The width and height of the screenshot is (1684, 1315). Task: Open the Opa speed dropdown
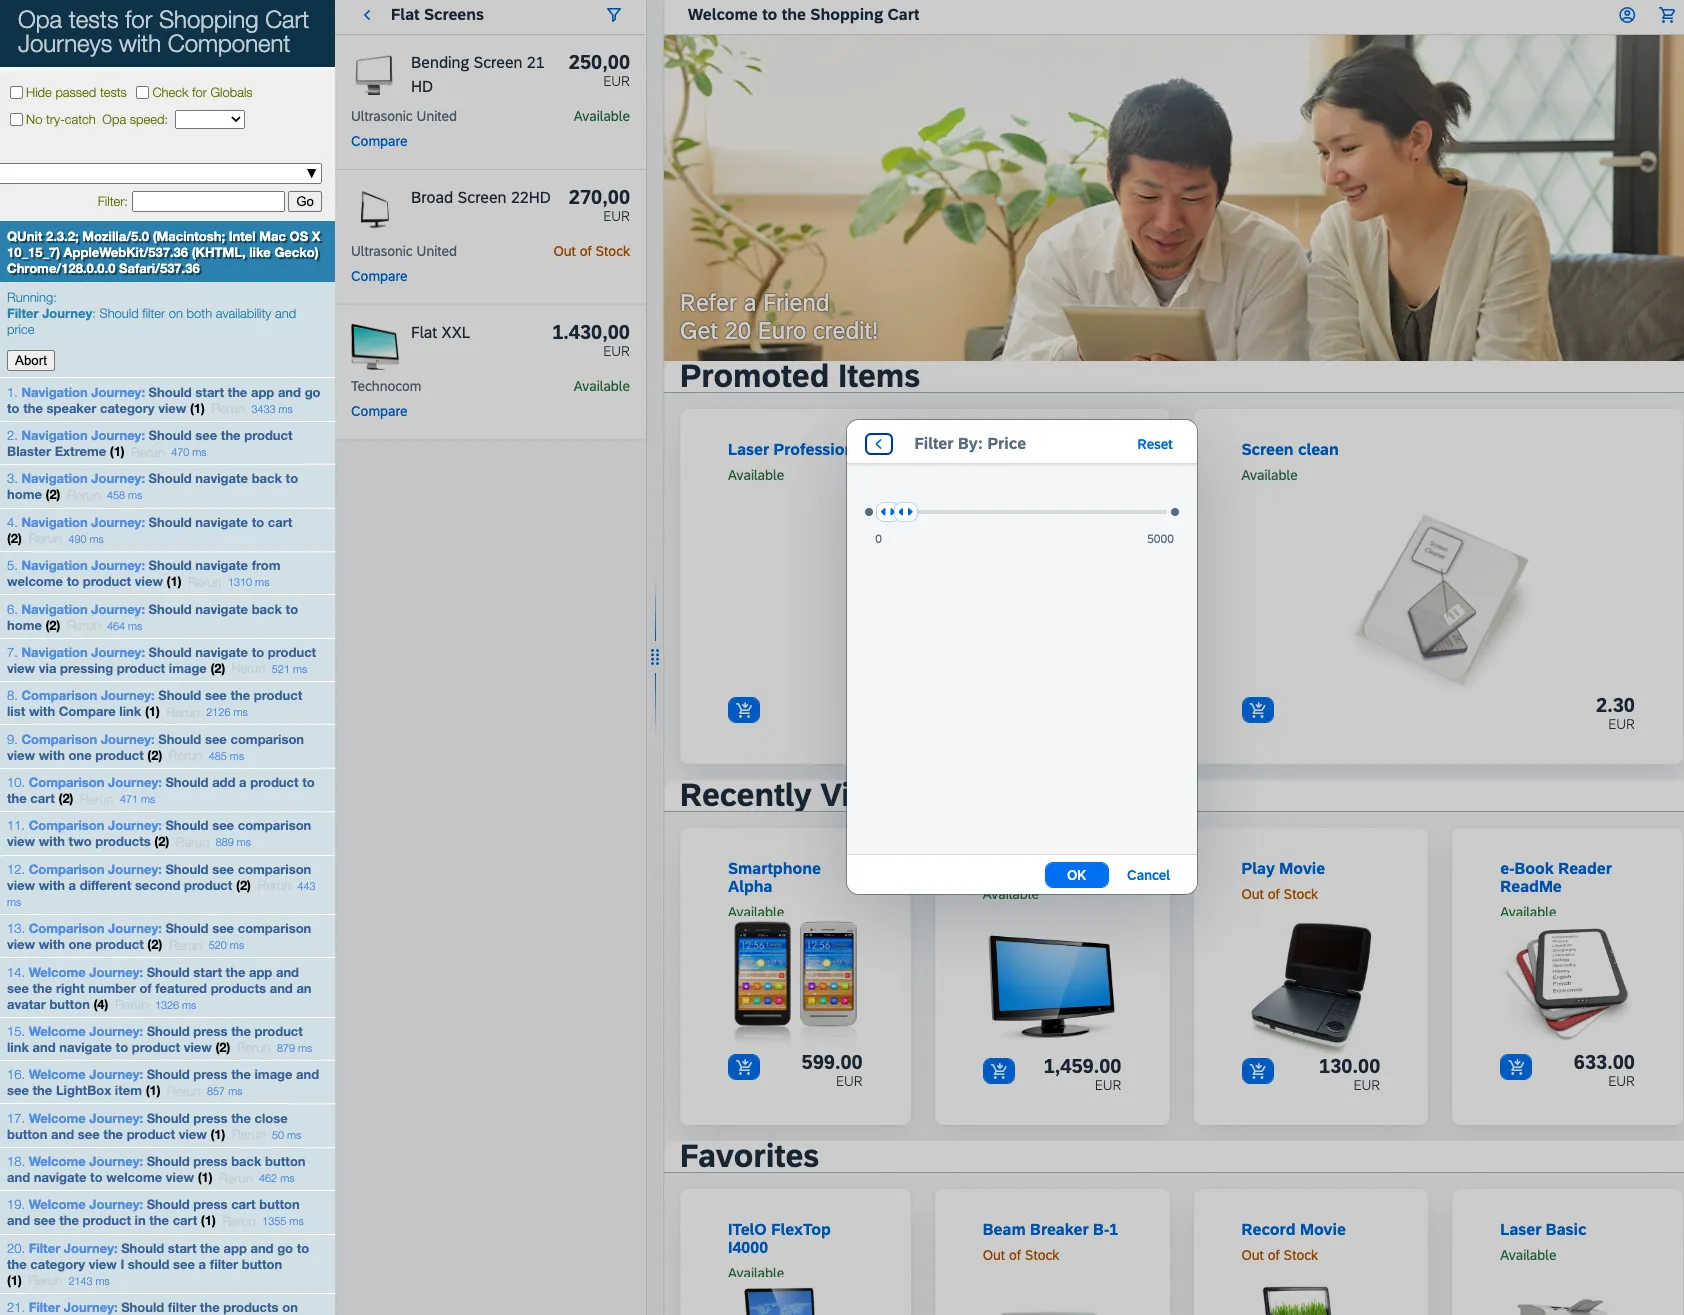pos(209,120)
